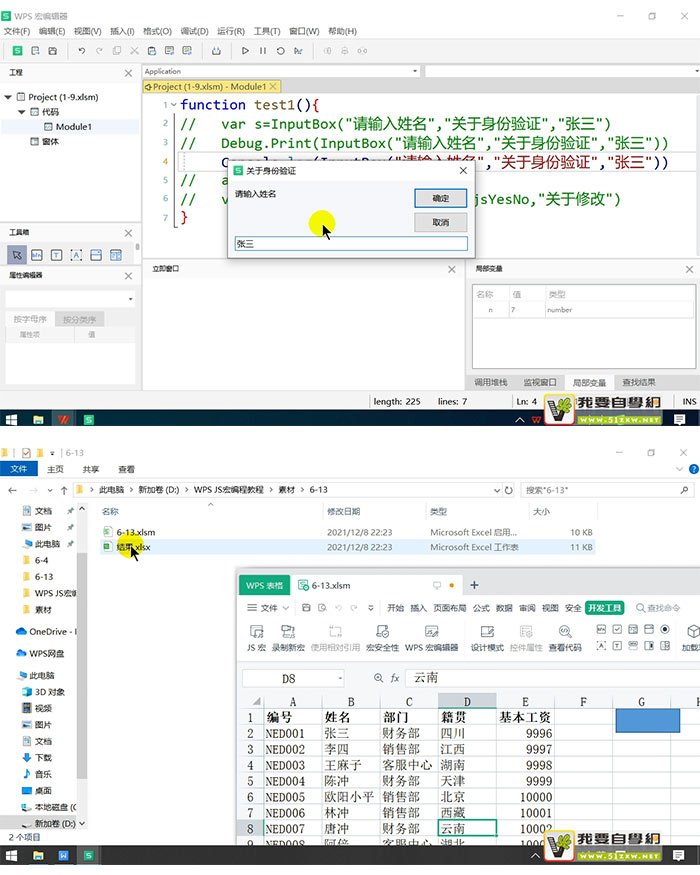Image resolution: width=700 pixels, height=875 pixels.
Task: Click the Back arrow in File Explorer
Action: click(x=12, y=490)
